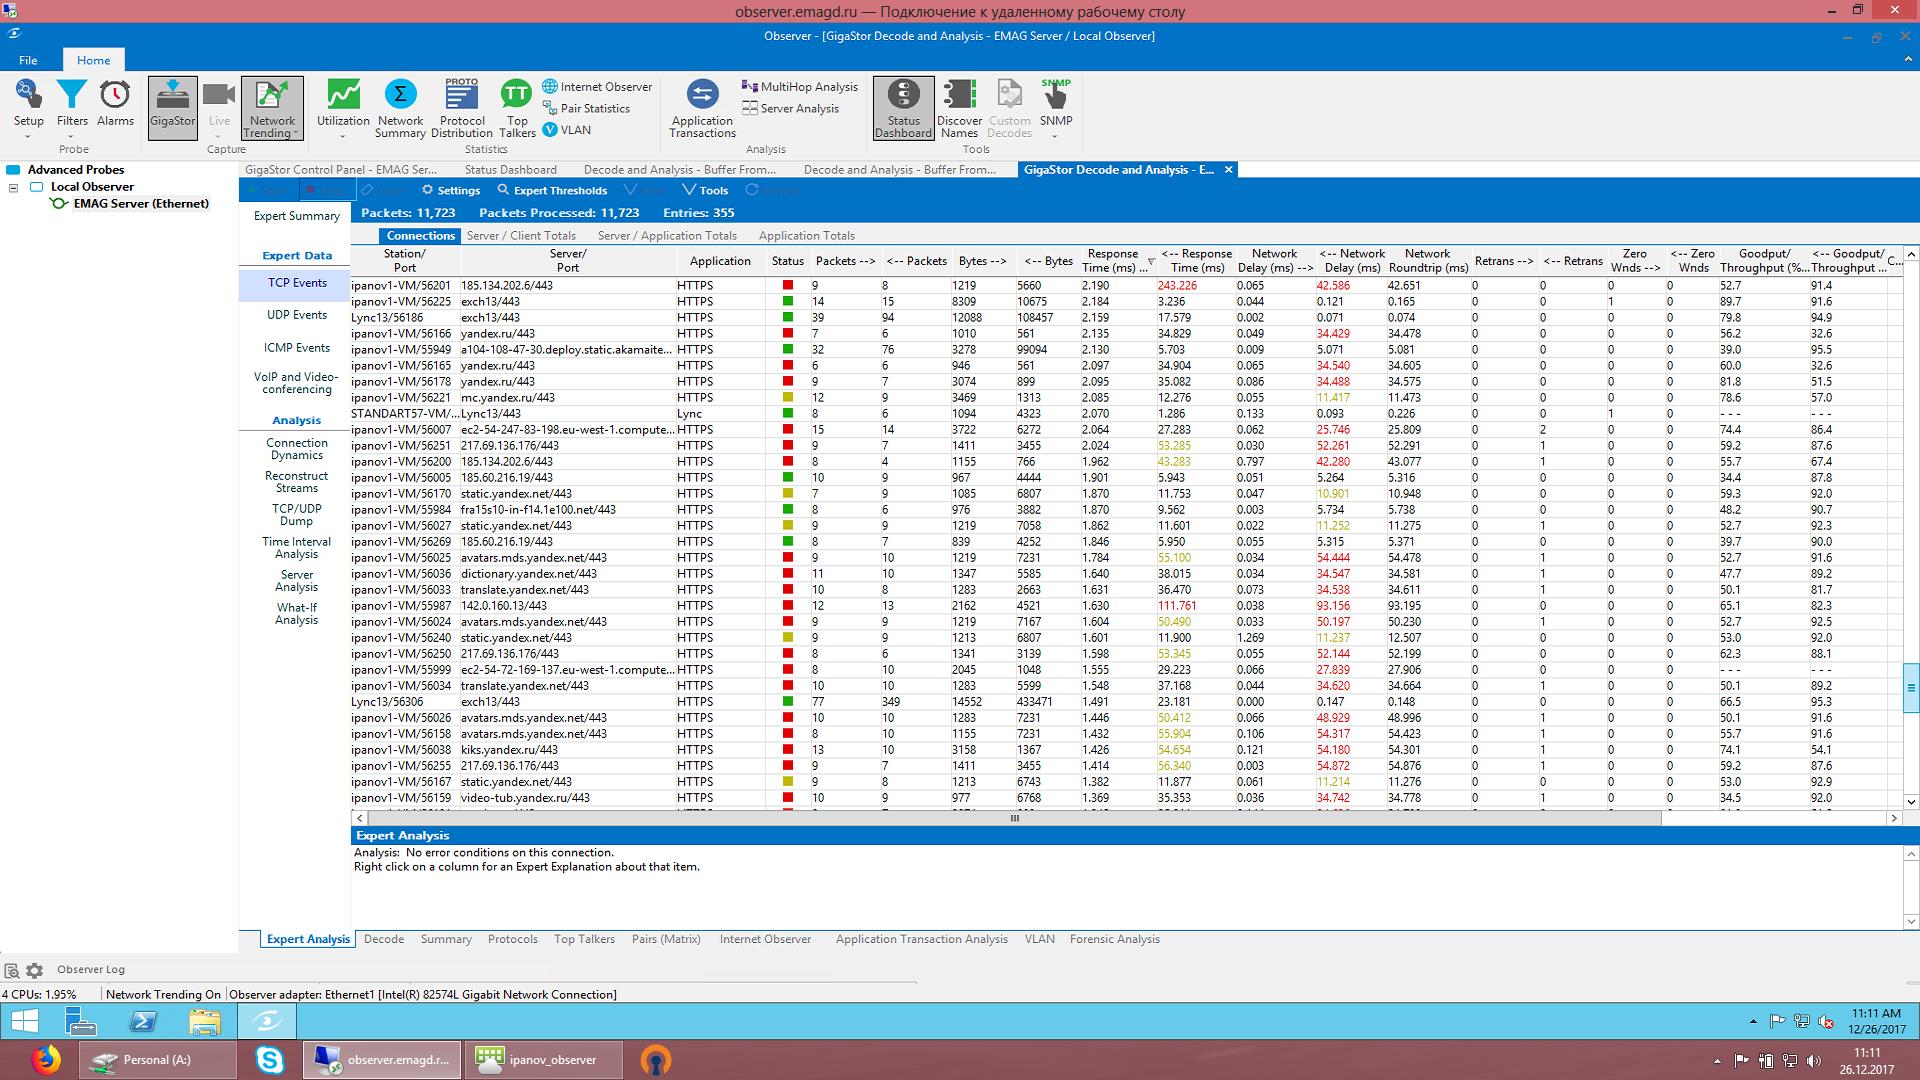Image resolution: width=1920 pixels, height=1080 pixels.
Task: Click the Network Summary sigma icon
Action: point(400,96)
